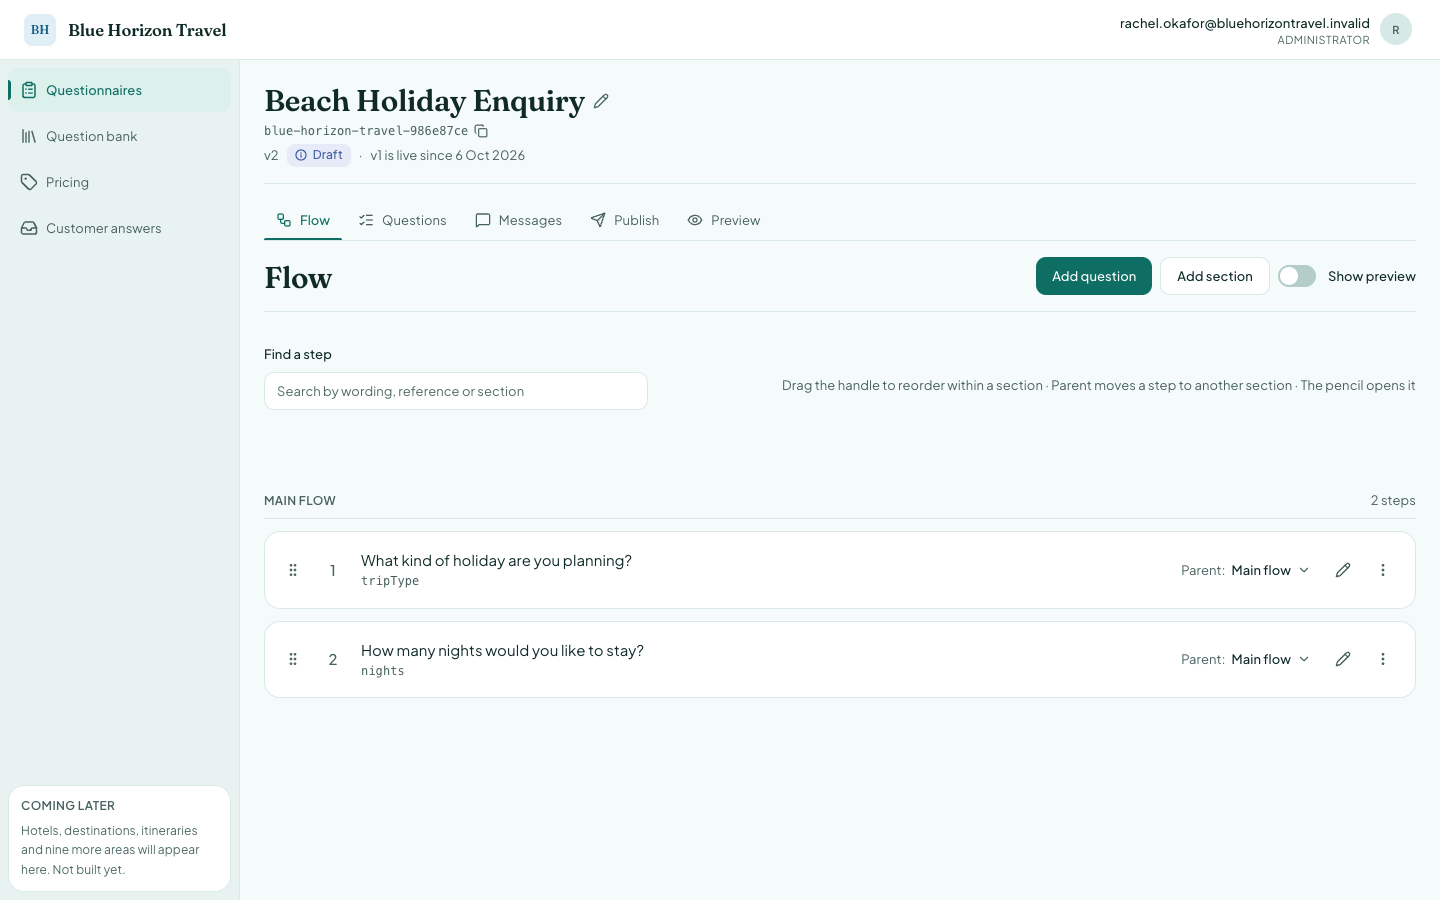Open more options for nights step
Screen dimensions: 1440x900
(x=1383, y=659)
